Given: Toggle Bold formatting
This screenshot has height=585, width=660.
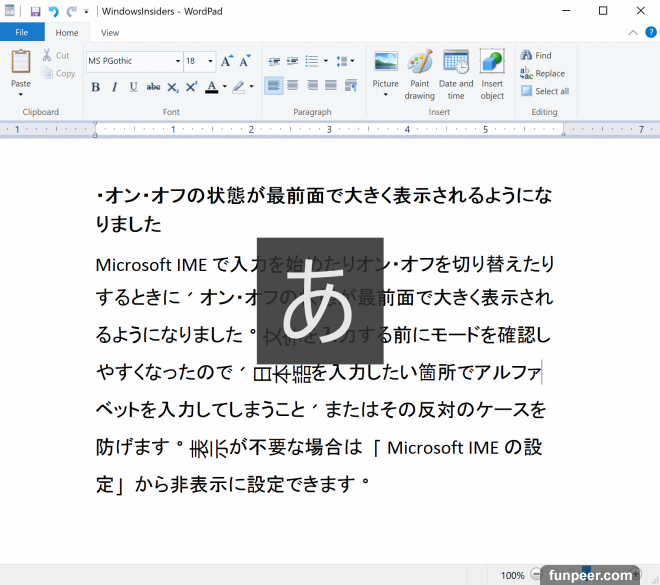Looking at the screenshot, I should 96,87.
